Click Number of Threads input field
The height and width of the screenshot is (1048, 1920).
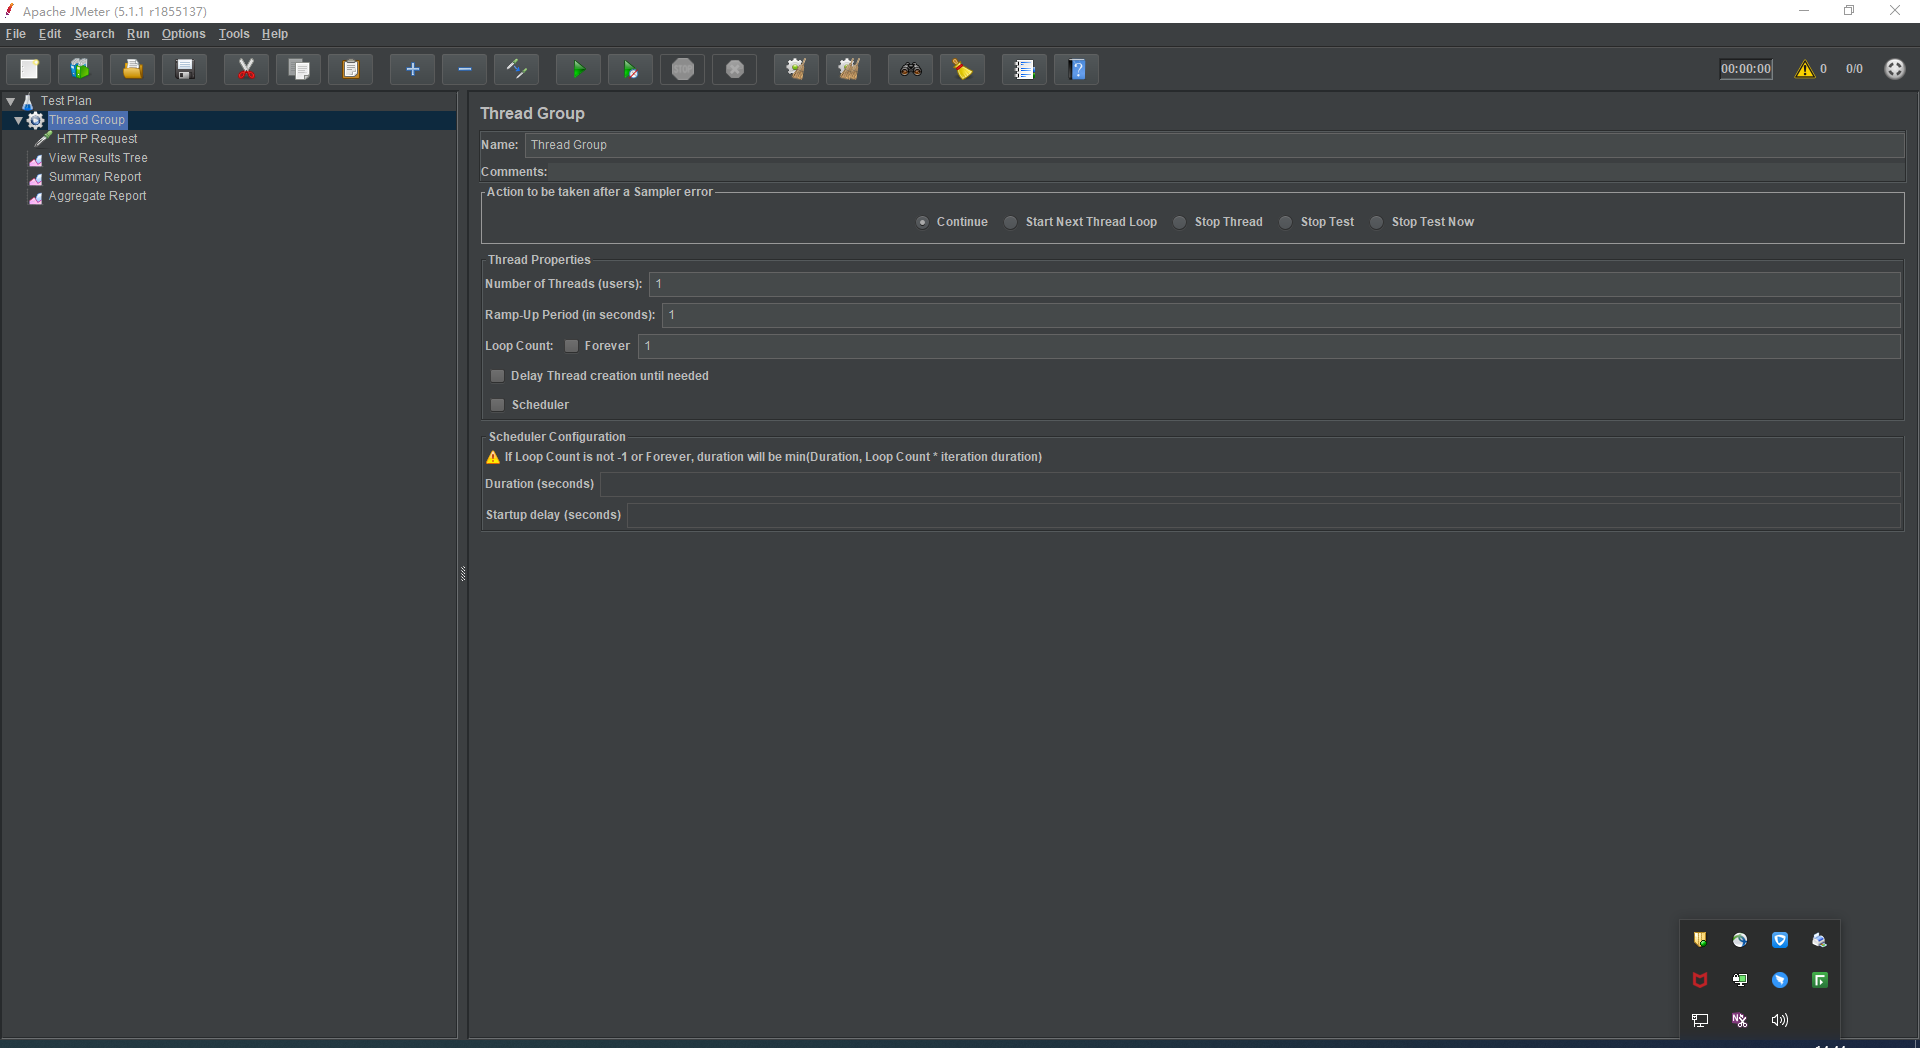point(1274,284)
